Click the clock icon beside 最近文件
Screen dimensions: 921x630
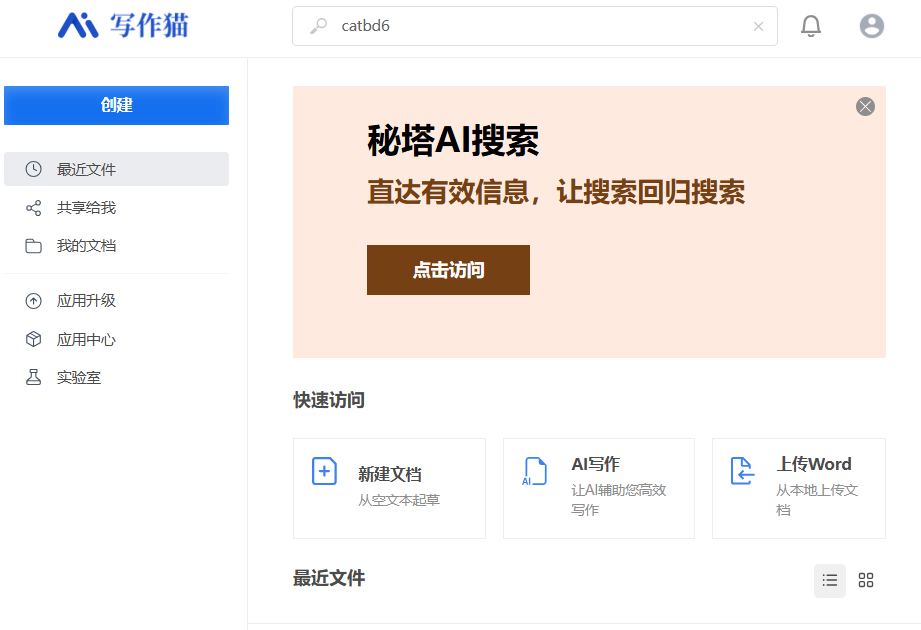click(x=33, y=169)
